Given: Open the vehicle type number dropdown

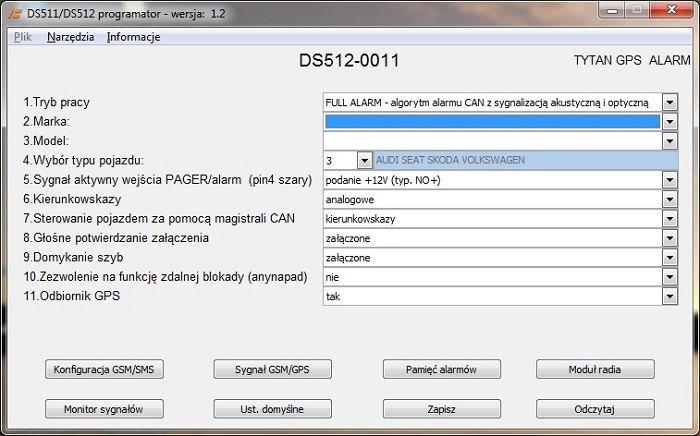Looking at the screenshot, I should coord(364,160).
